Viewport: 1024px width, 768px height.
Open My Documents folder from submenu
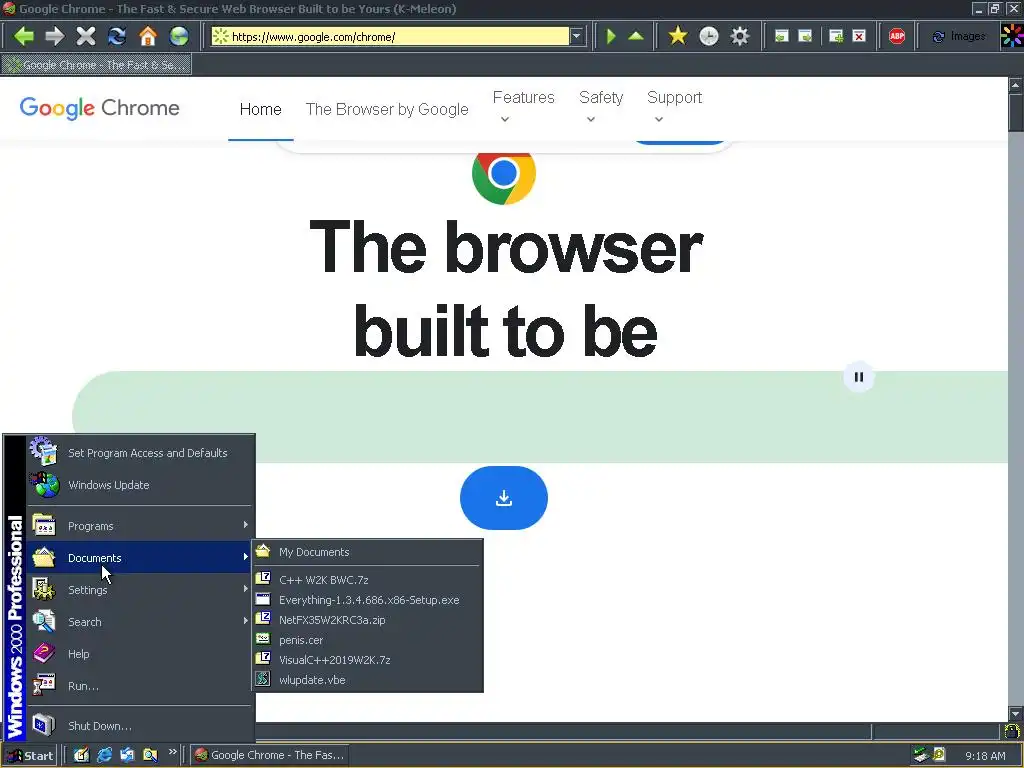point(368,552)
